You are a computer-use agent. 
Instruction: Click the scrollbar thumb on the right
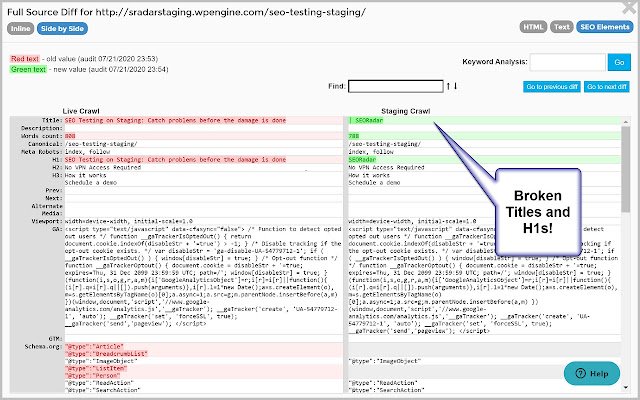click(625, 169)
